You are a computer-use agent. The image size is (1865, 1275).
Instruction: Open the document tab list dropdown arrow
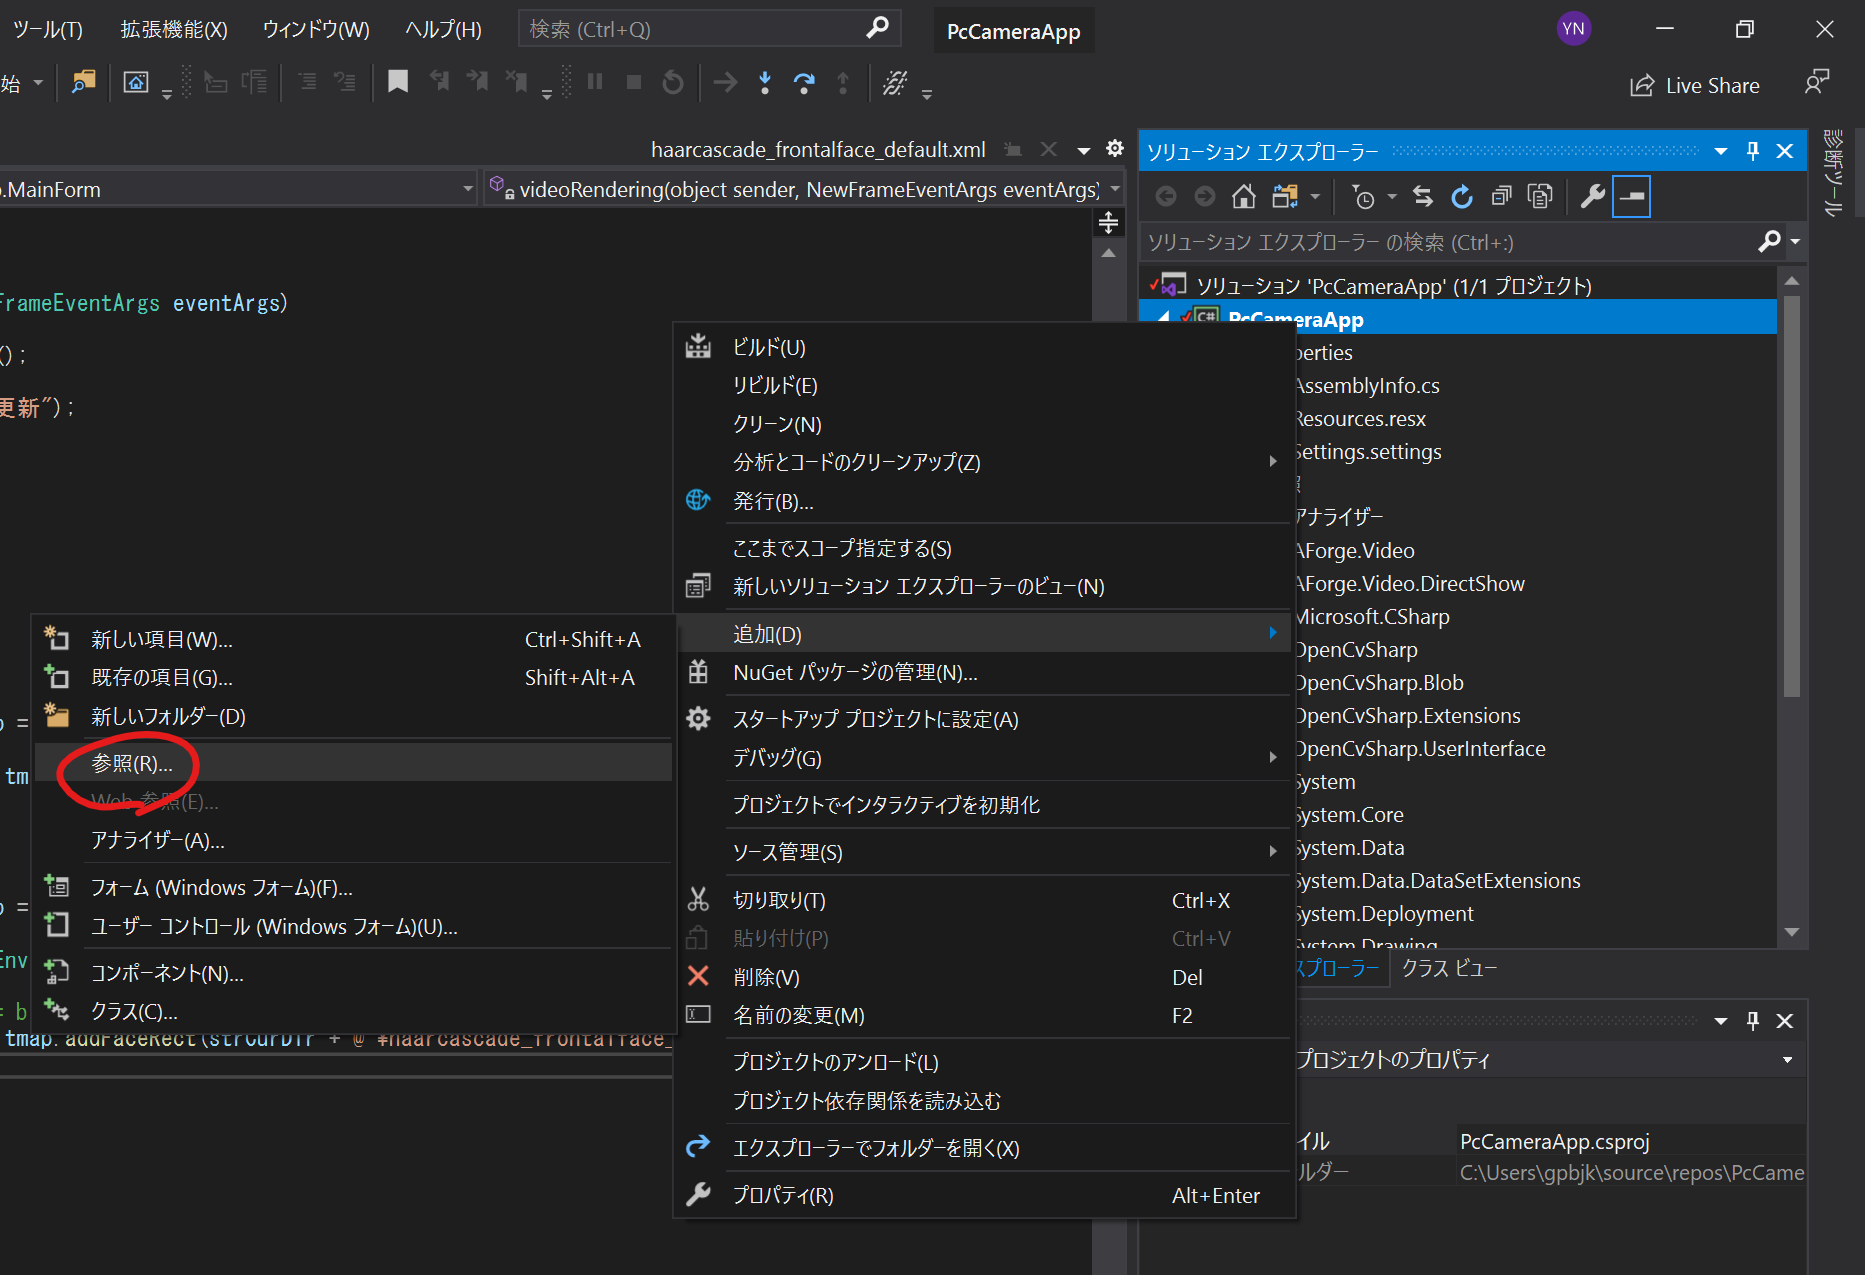point(1083,151)
